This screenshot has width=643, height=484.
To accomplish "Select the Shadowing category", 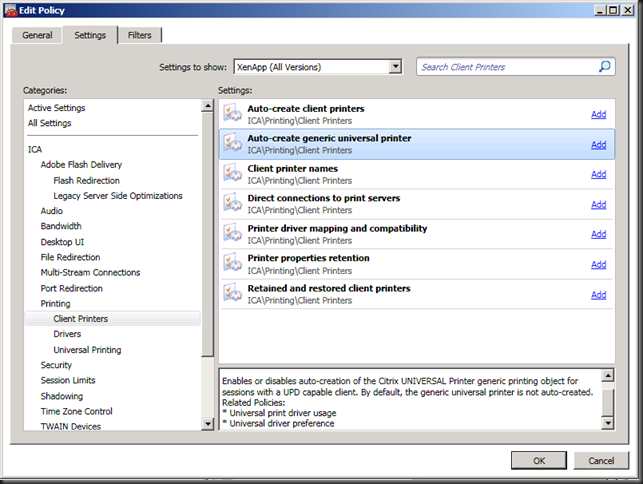I will 62,396.
